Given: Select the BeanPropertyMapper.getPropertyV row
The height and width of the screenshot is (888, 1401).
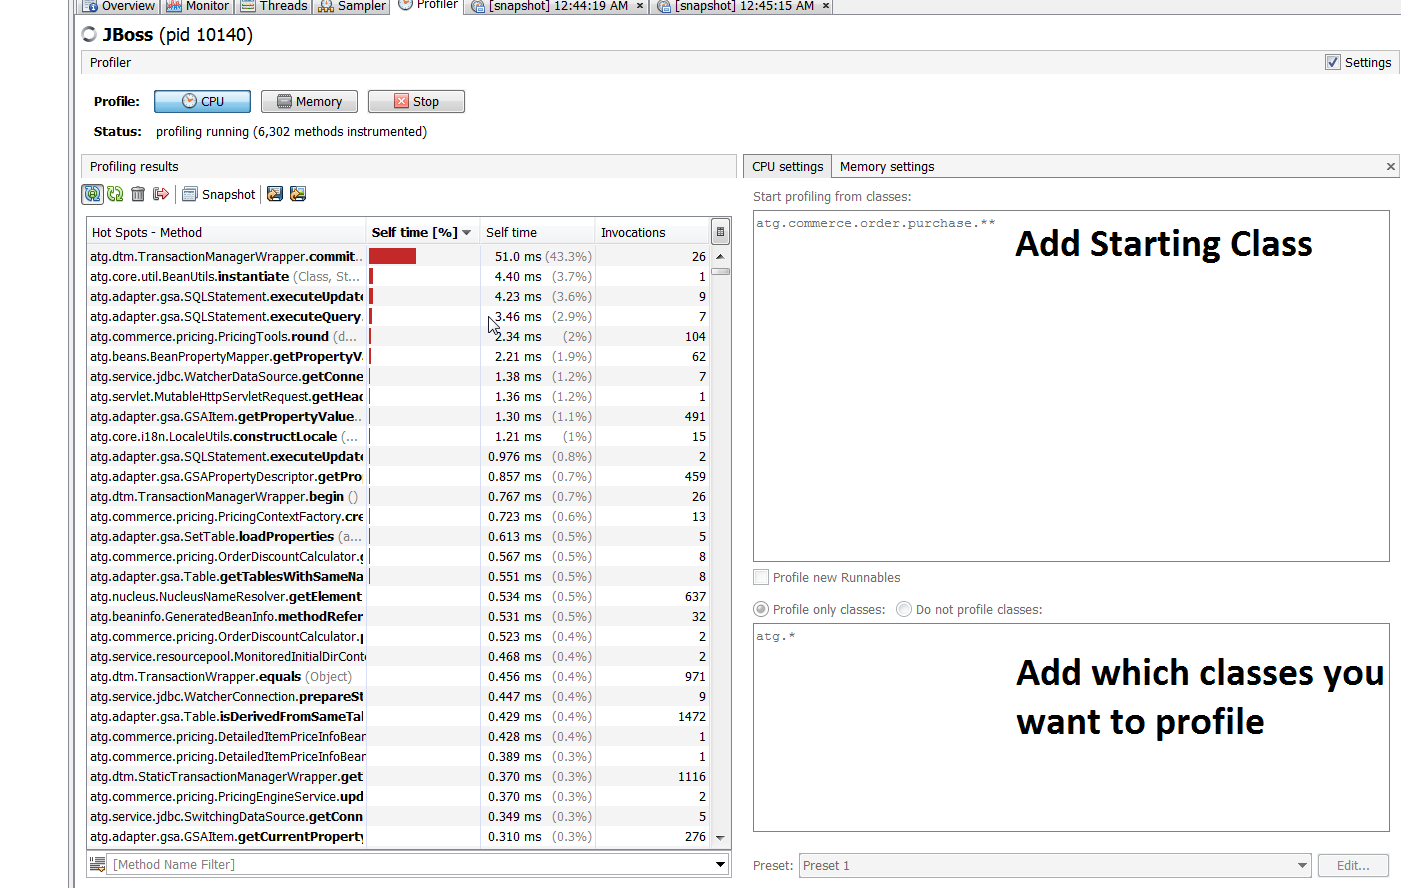Looking at the screenshot, I should coord(398,356).
